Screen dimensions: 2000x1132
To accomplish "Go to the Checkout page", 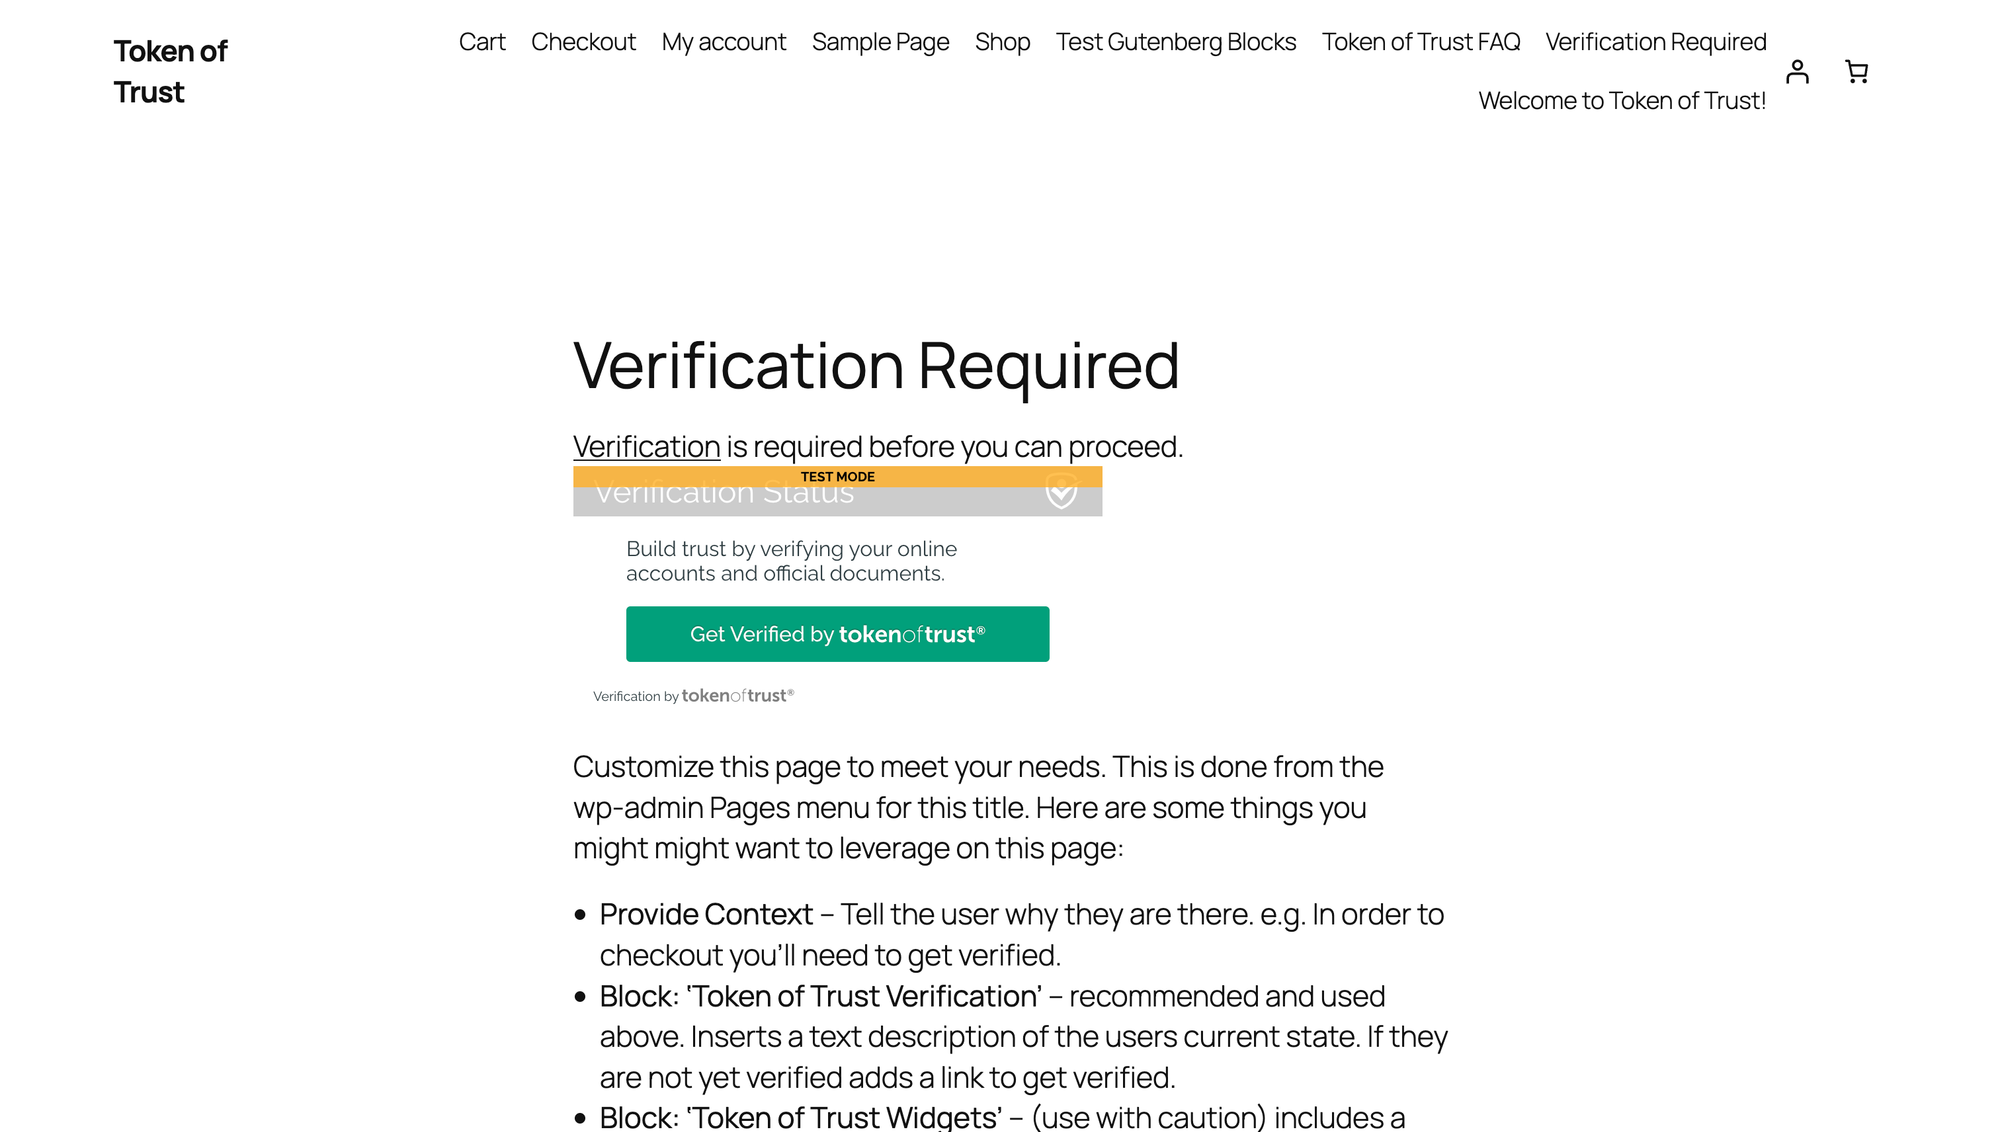I will pyautogui.click(x=583, y=42).
